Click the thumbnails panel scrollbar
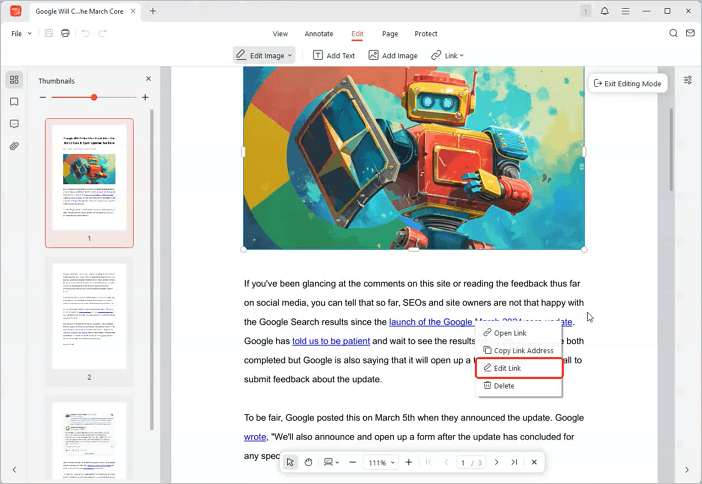Image resolution: width=702 pixels, height=484 pixels. pyautogui.click(x=152, y=270)
